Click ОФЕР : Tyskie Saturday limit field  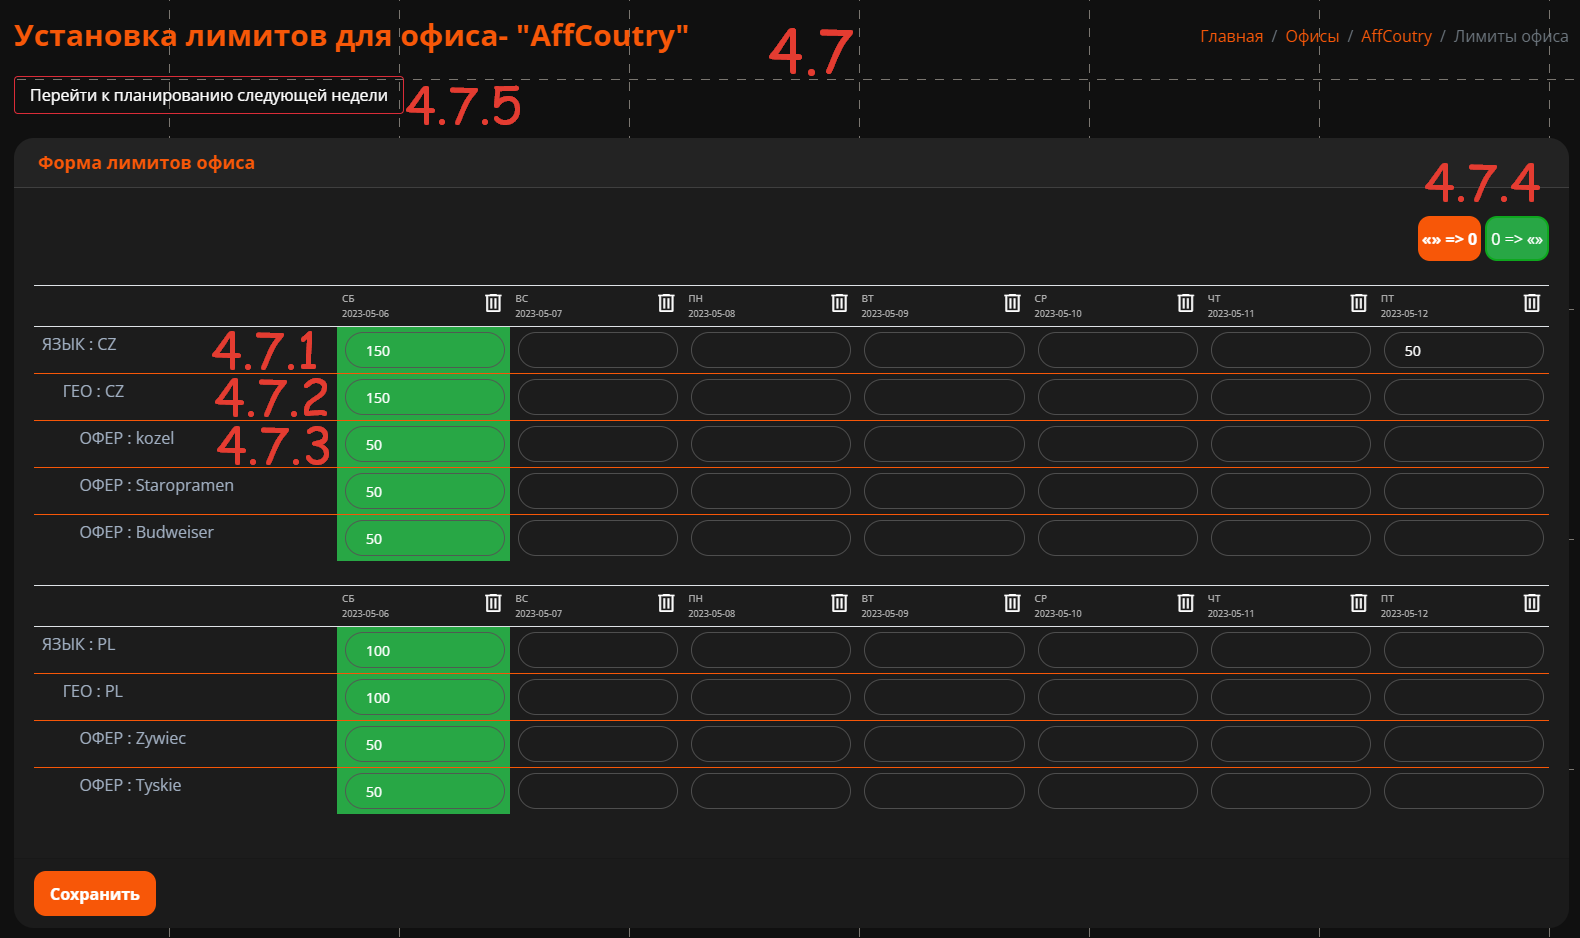(425, 791)
